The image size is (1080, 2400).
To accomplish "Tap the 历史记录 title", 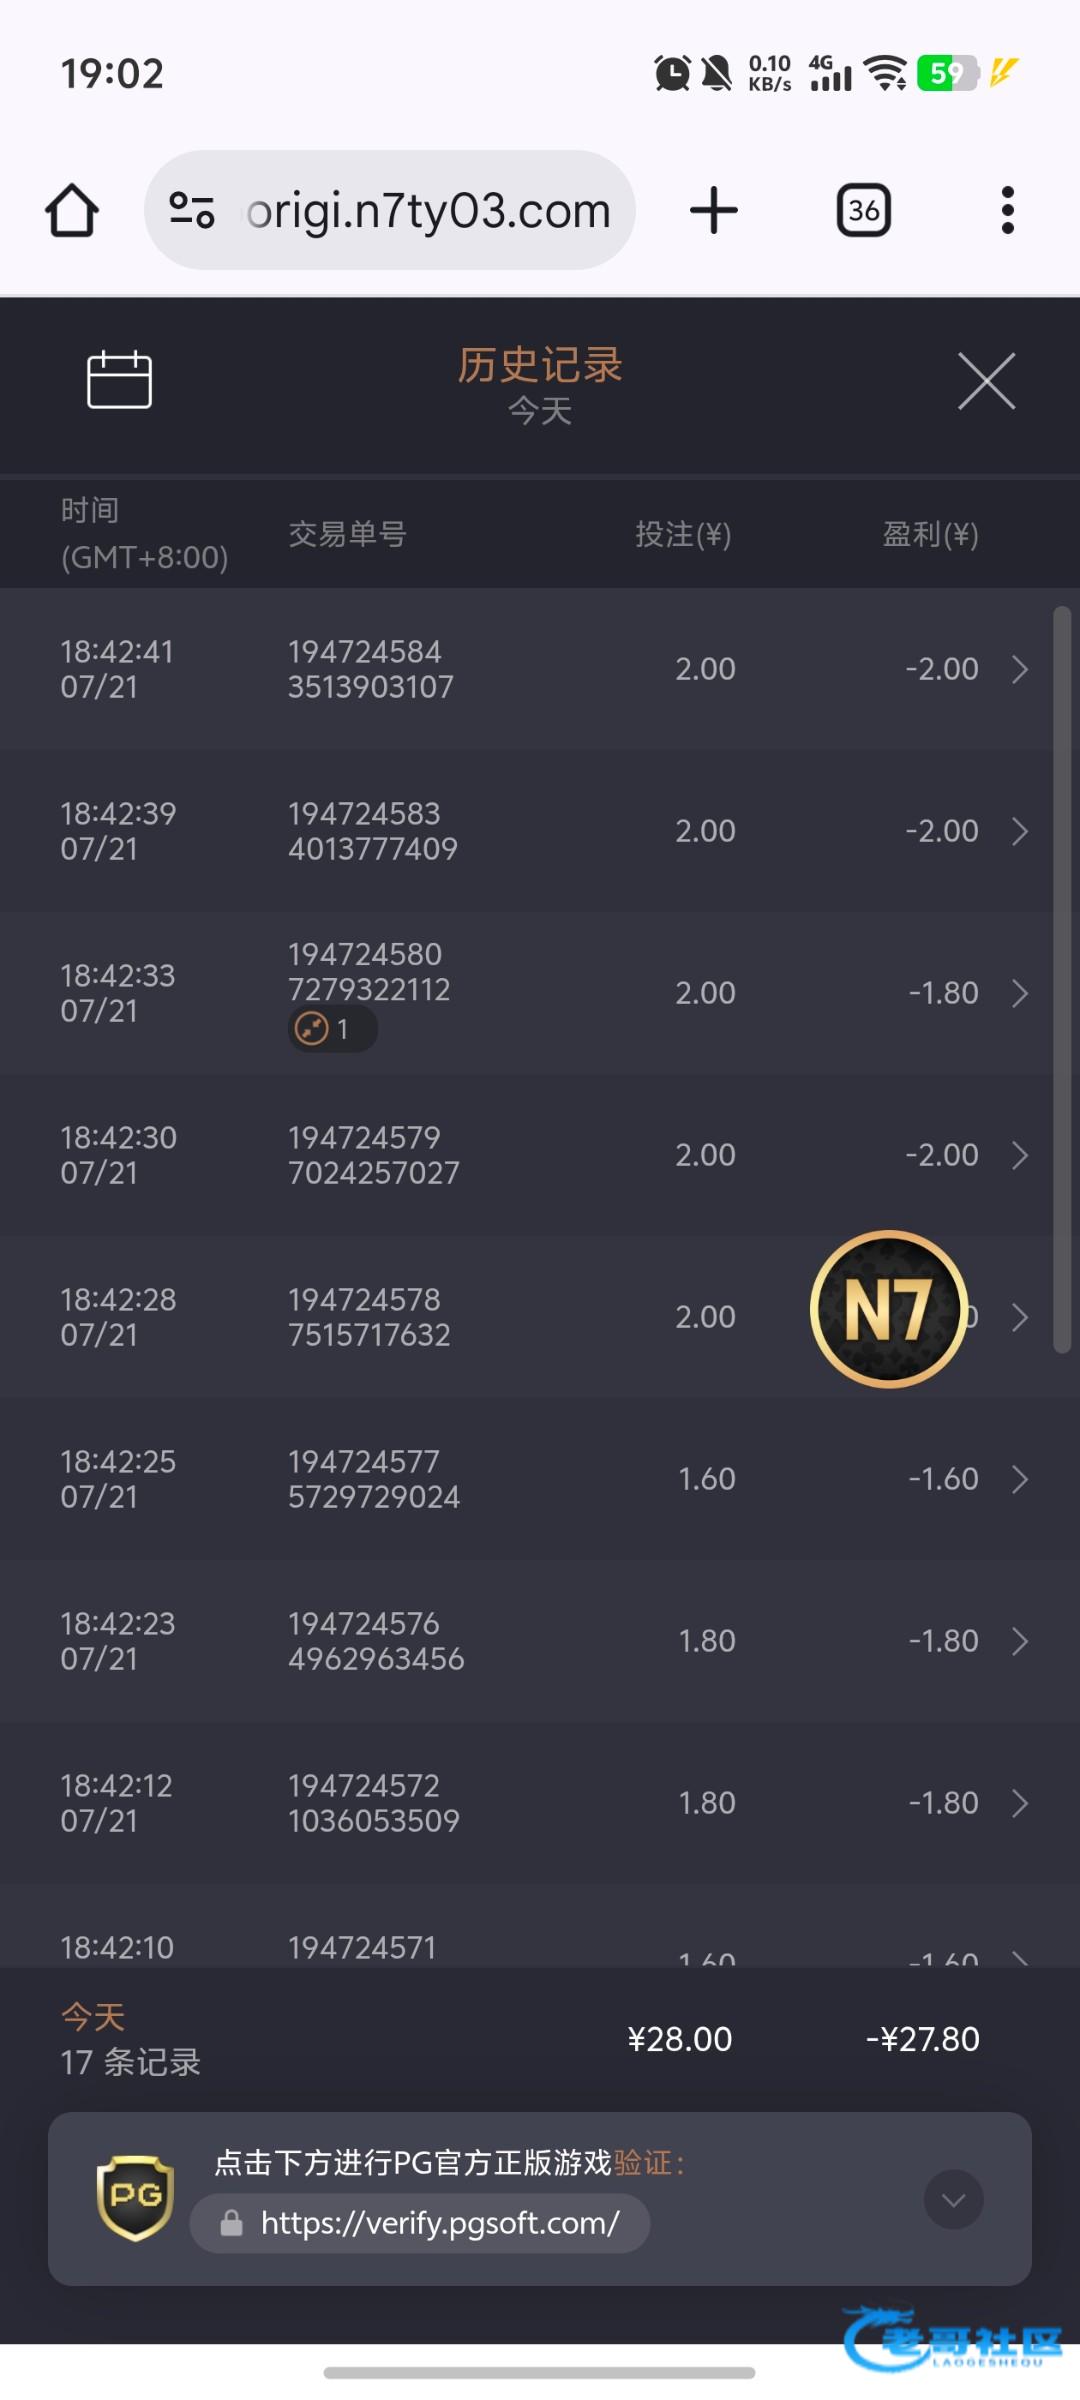I will pyautogui.click(x=540, y=366).
